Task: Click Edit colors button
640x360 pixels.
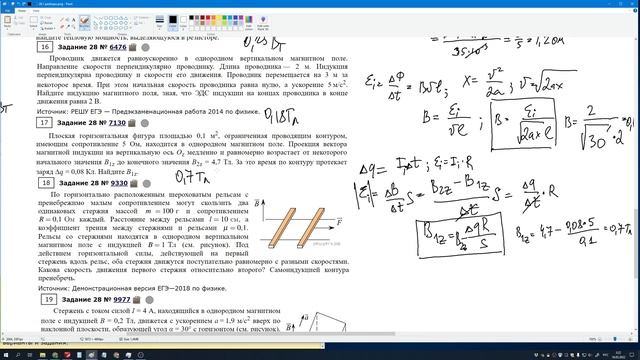Action: pyautogui.click(x=249, y=22)
